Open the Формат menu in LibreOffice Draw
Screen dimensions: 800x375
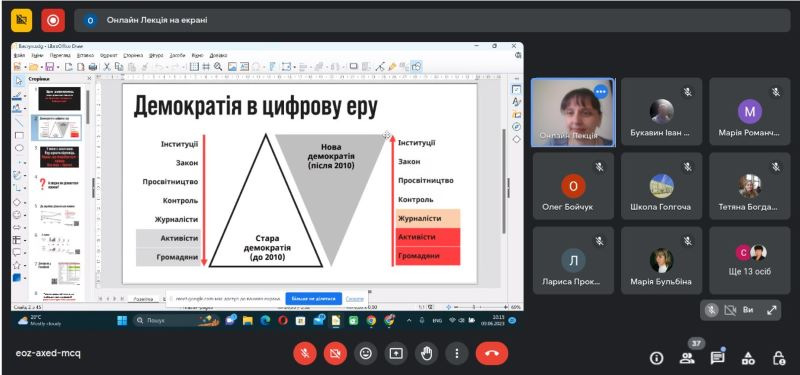click(108, 55)
